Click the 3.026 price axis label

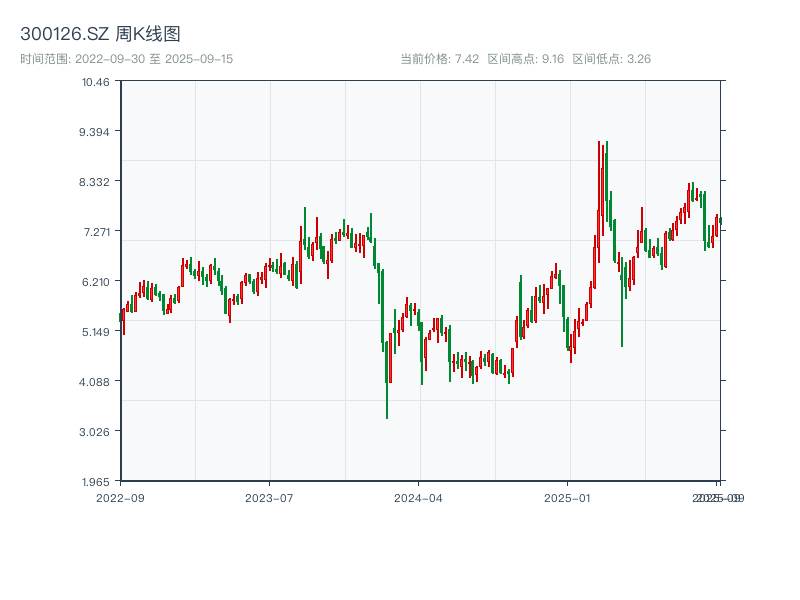click(95, 431)
